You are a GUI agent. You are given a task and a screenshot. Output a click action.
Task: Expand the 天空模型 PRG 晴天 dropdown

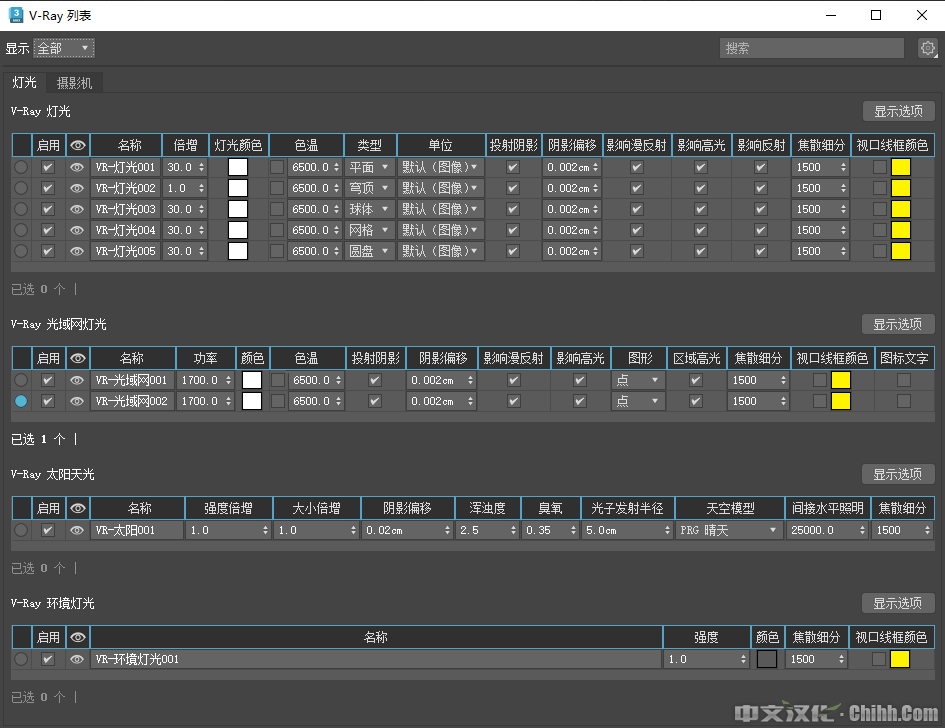(729, 530)
